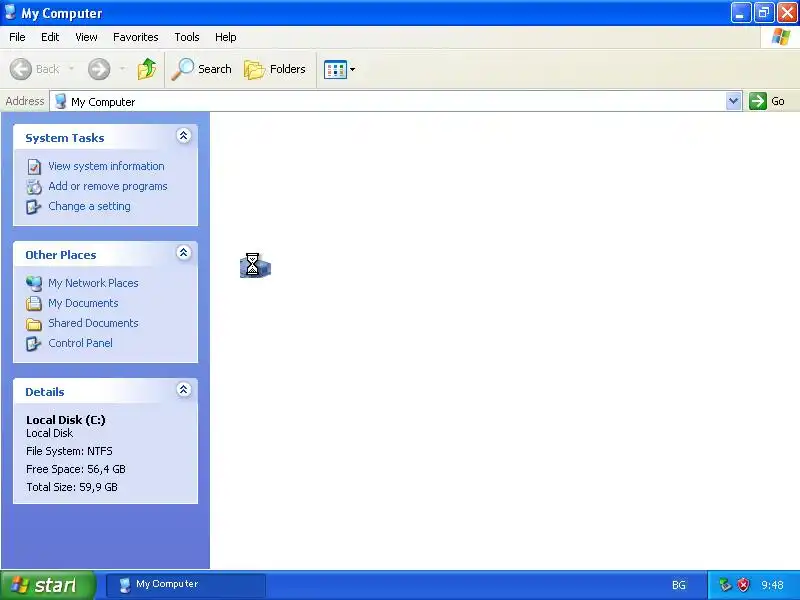
Task: Open the Search toolbar button
Action: coord(202,69)
